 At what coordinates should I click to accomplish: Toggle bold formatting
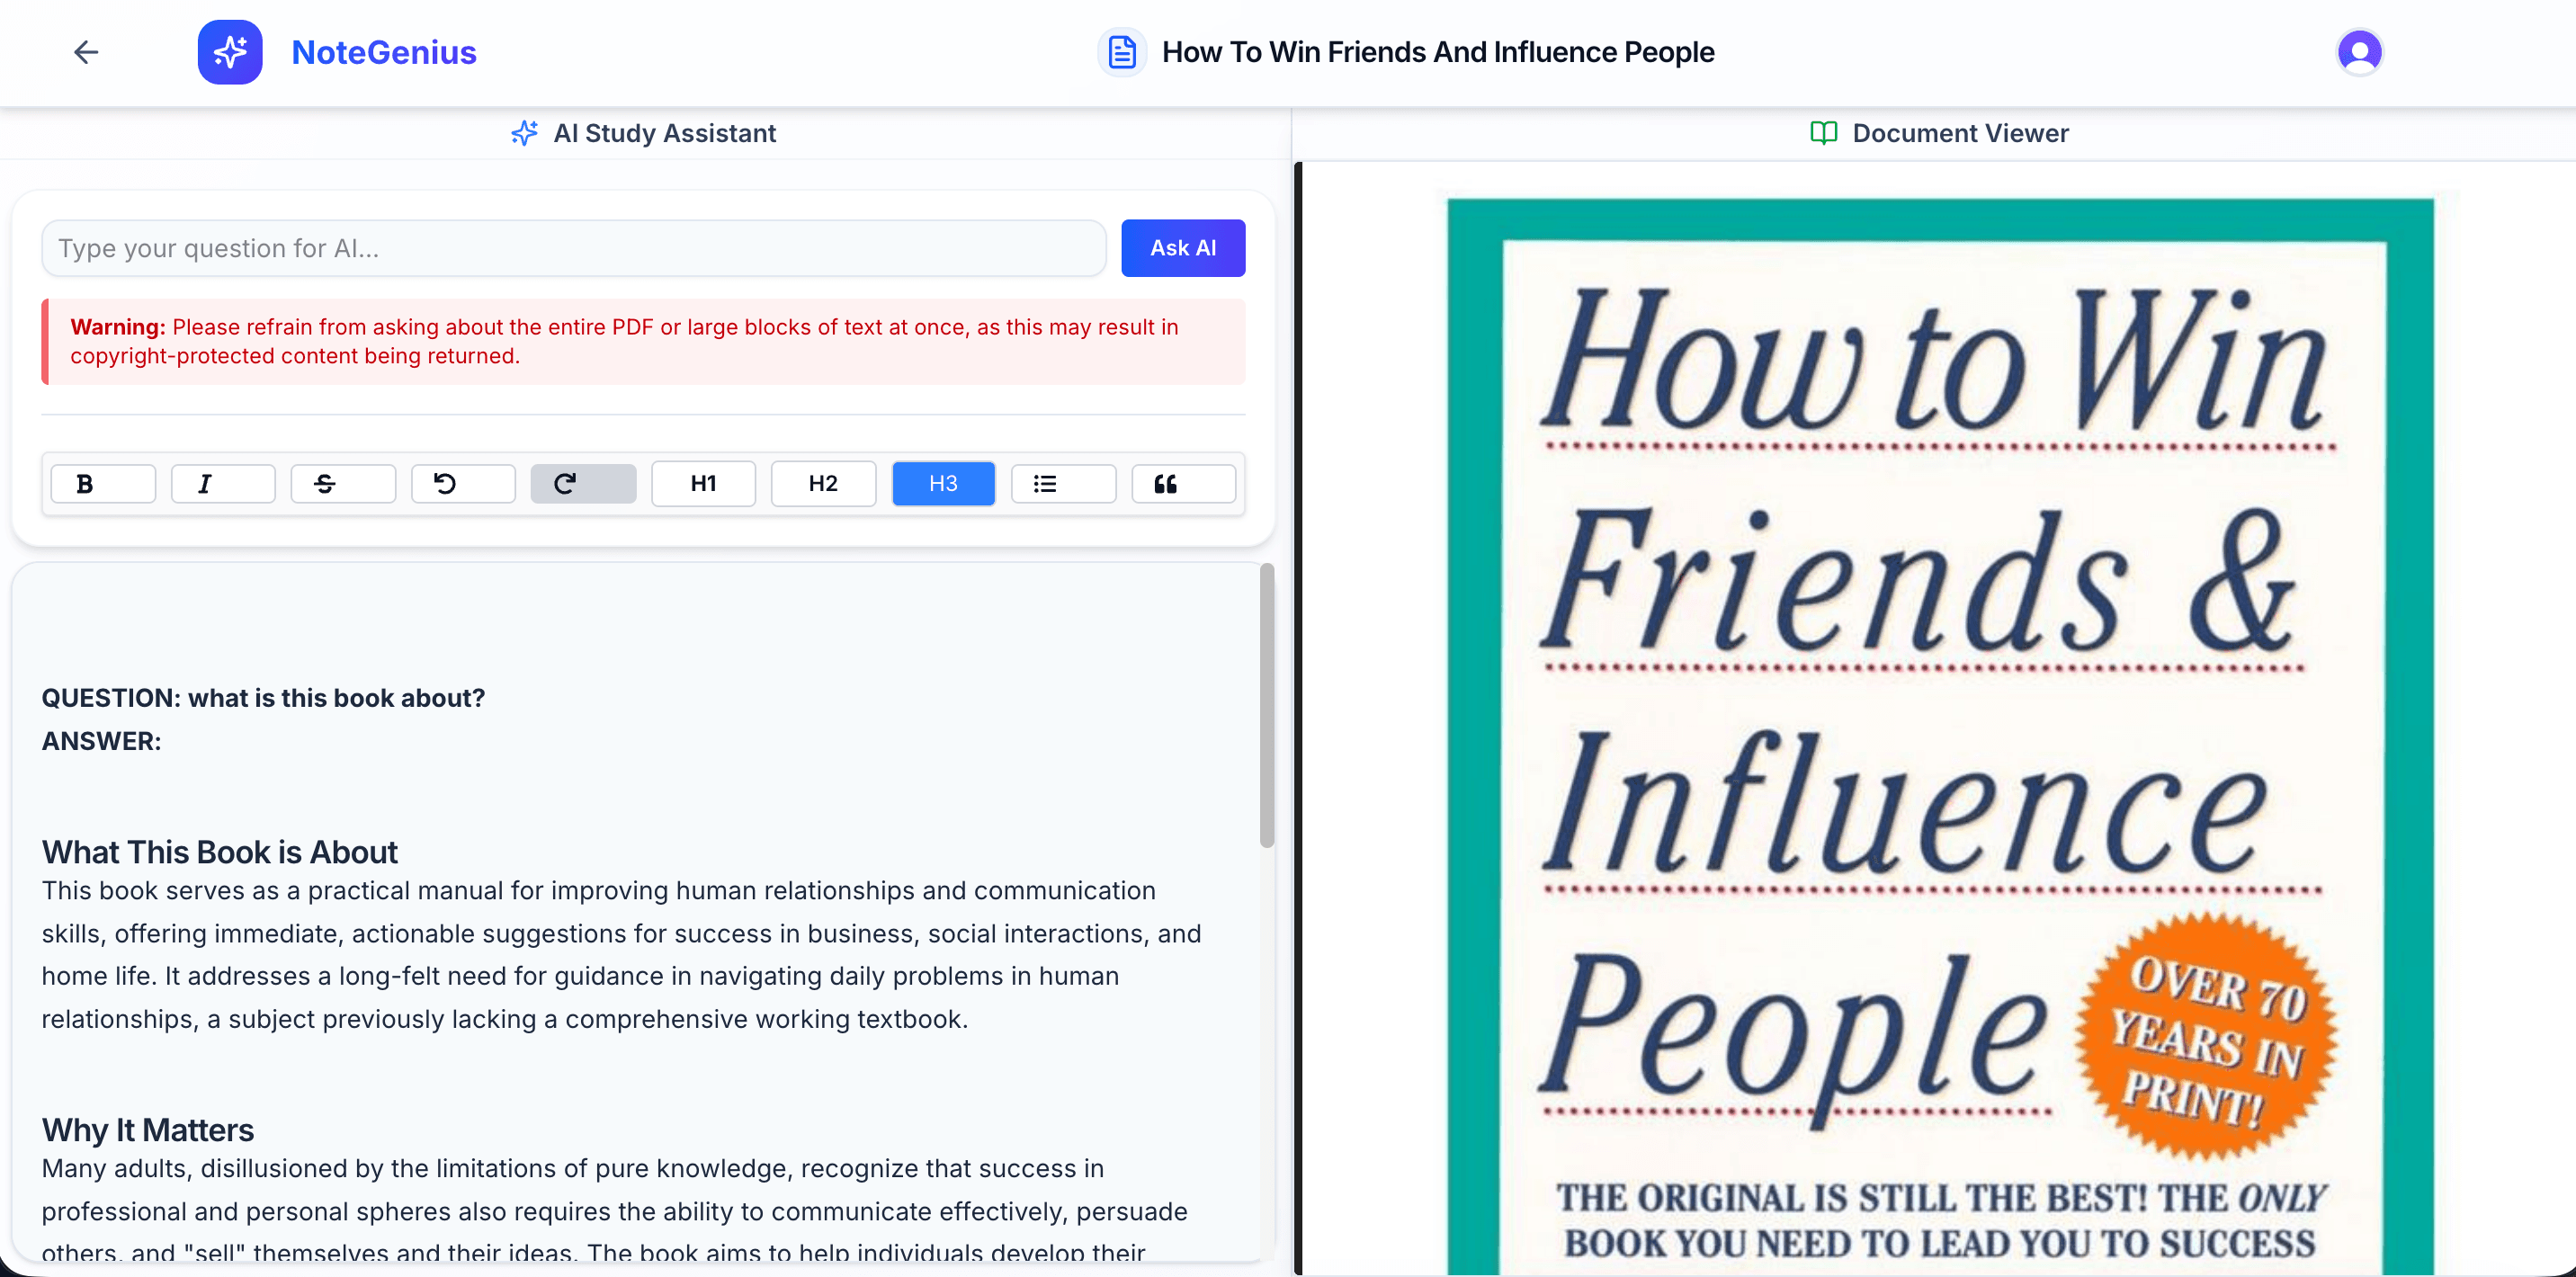(103, 484)
